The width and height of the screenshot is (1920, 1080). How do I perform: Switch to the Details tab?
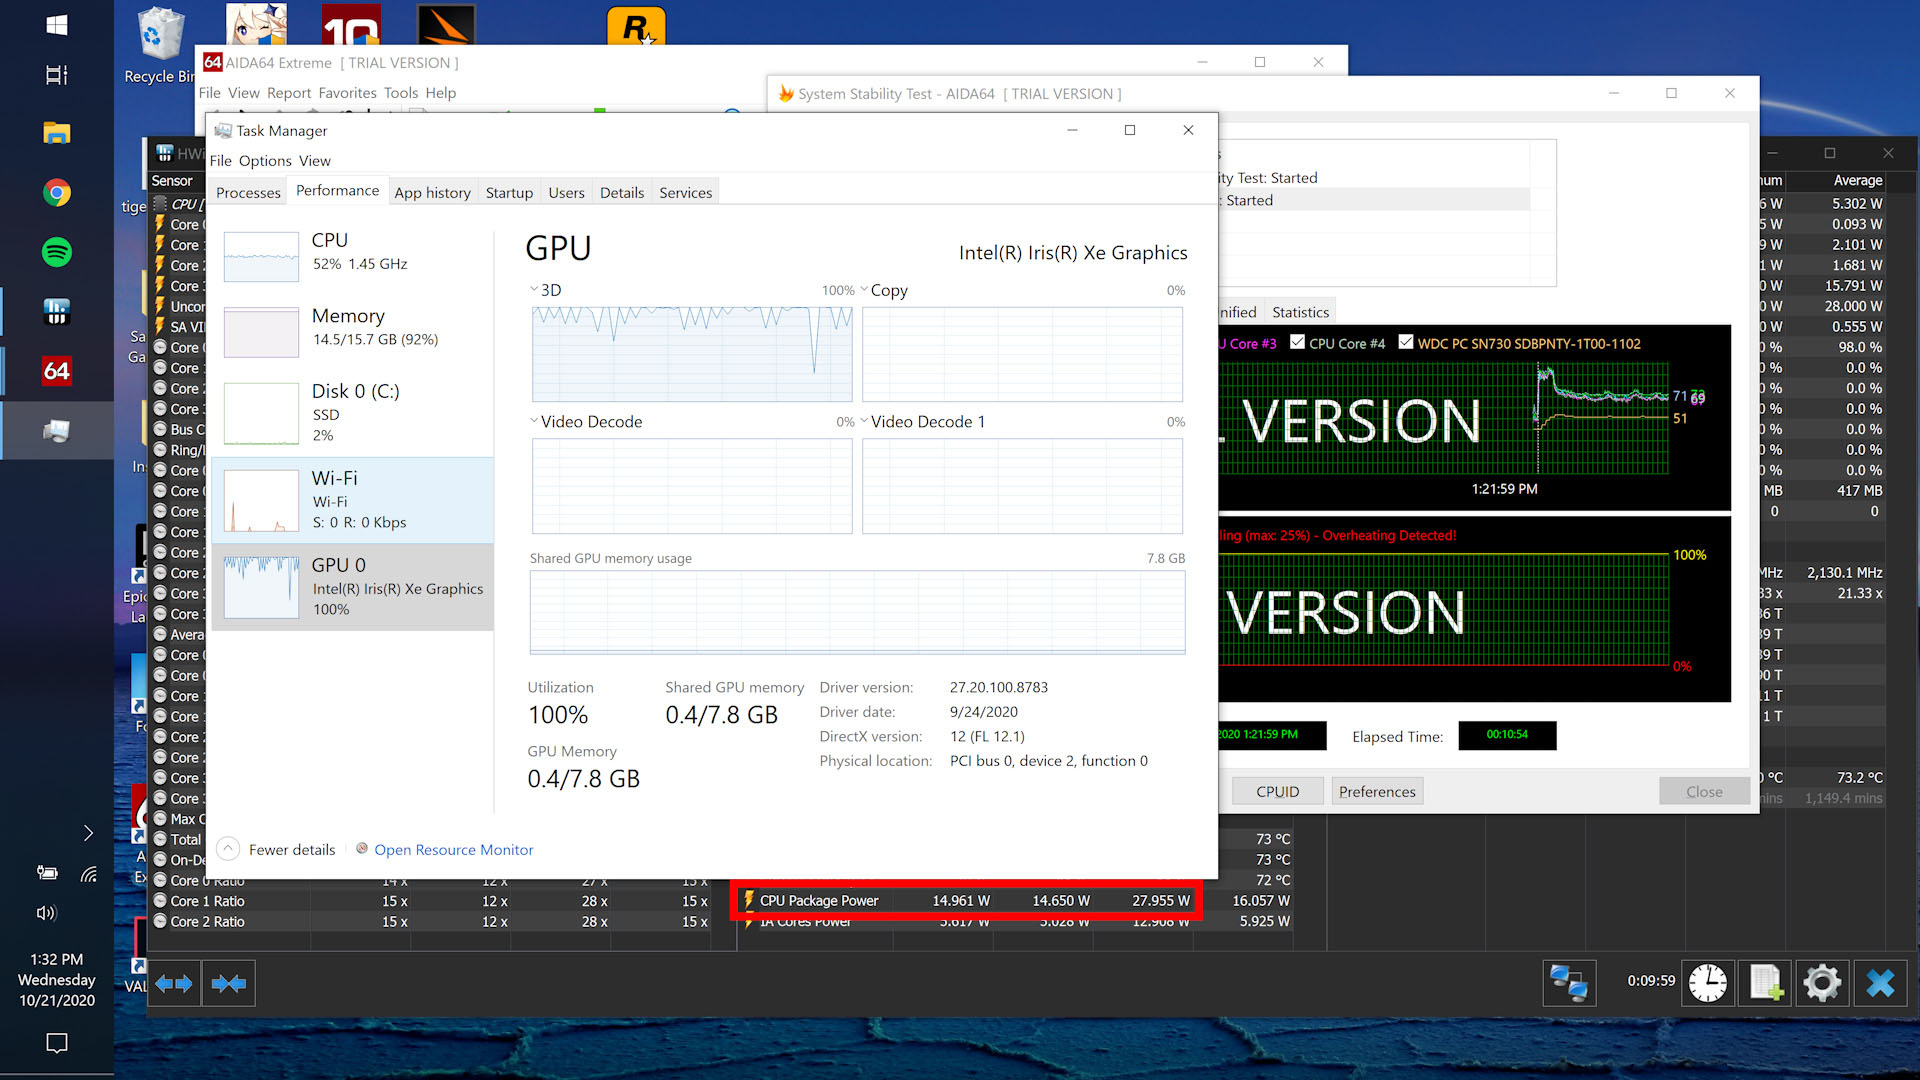click(621, 192)
